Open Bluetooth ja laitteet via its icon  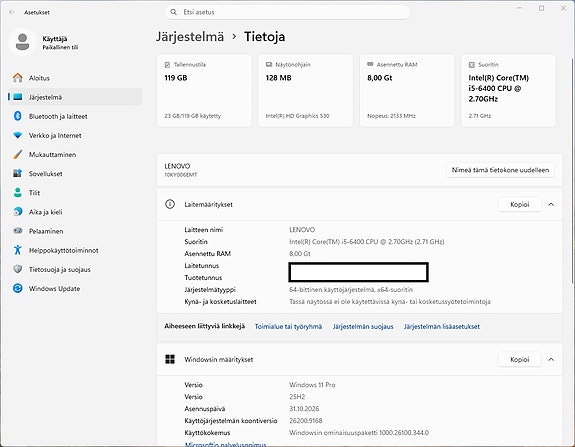pos(17,116)
